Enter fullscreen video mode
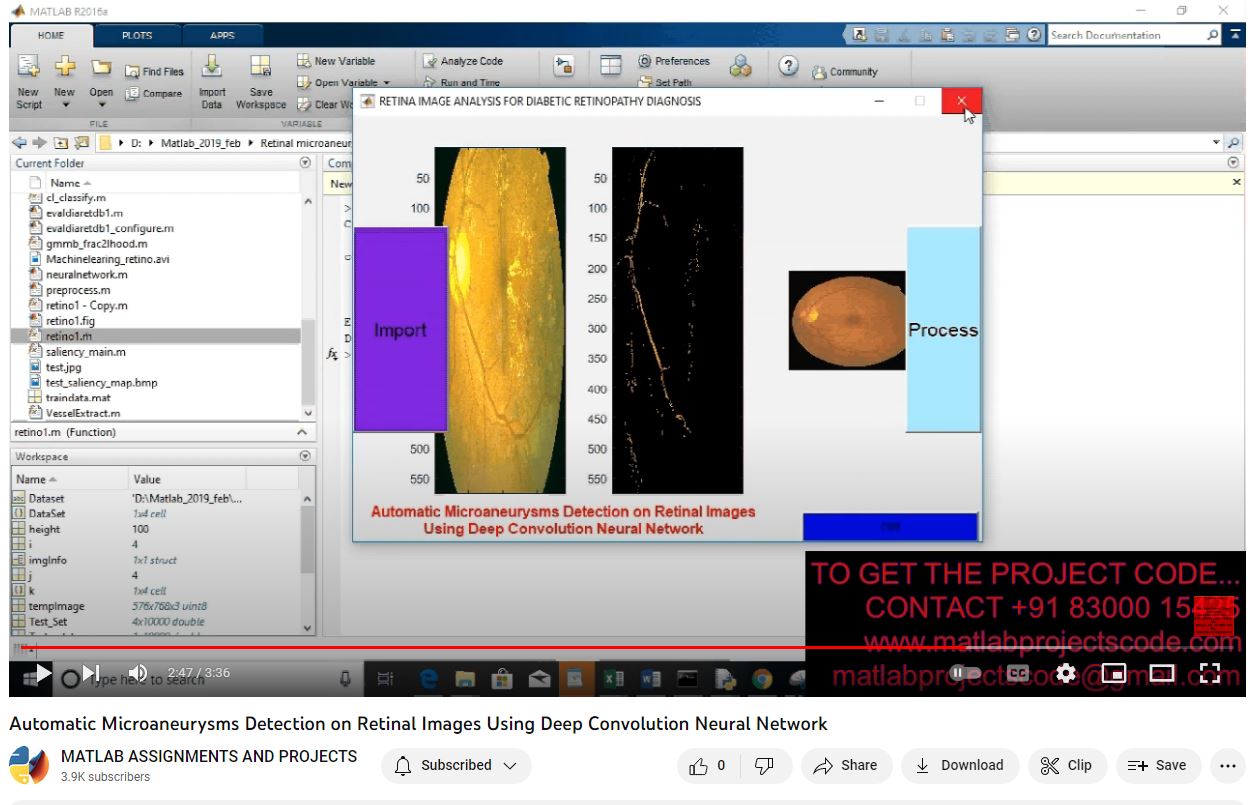Viewport: 1259px width, 805px height. (1210, 673)
